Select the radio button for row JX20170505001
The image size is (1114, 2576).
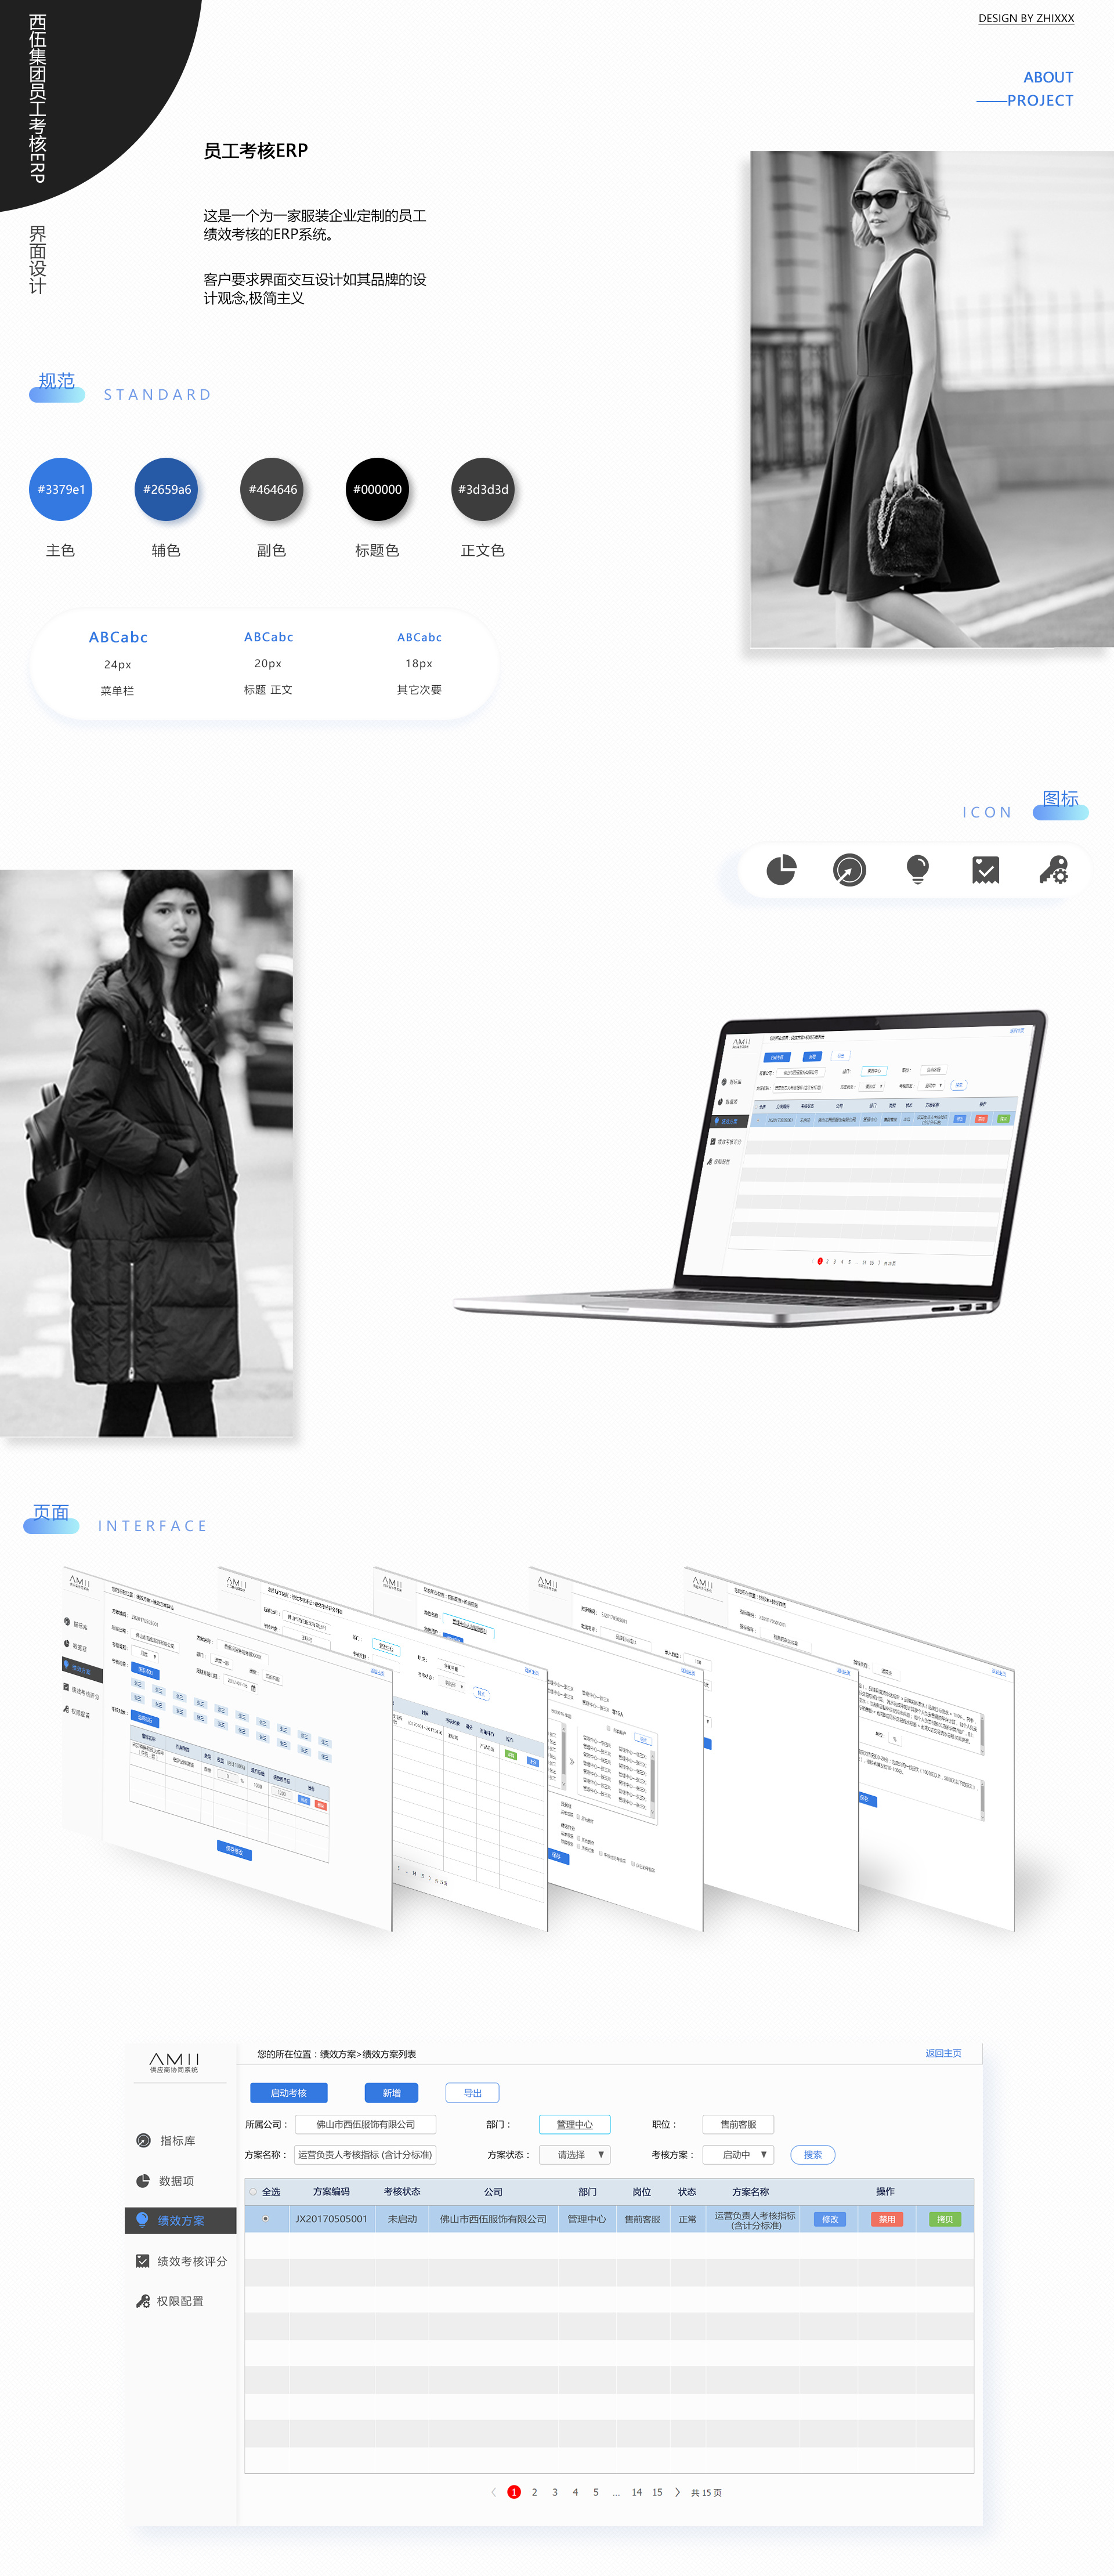click(x=265, y=2219)
